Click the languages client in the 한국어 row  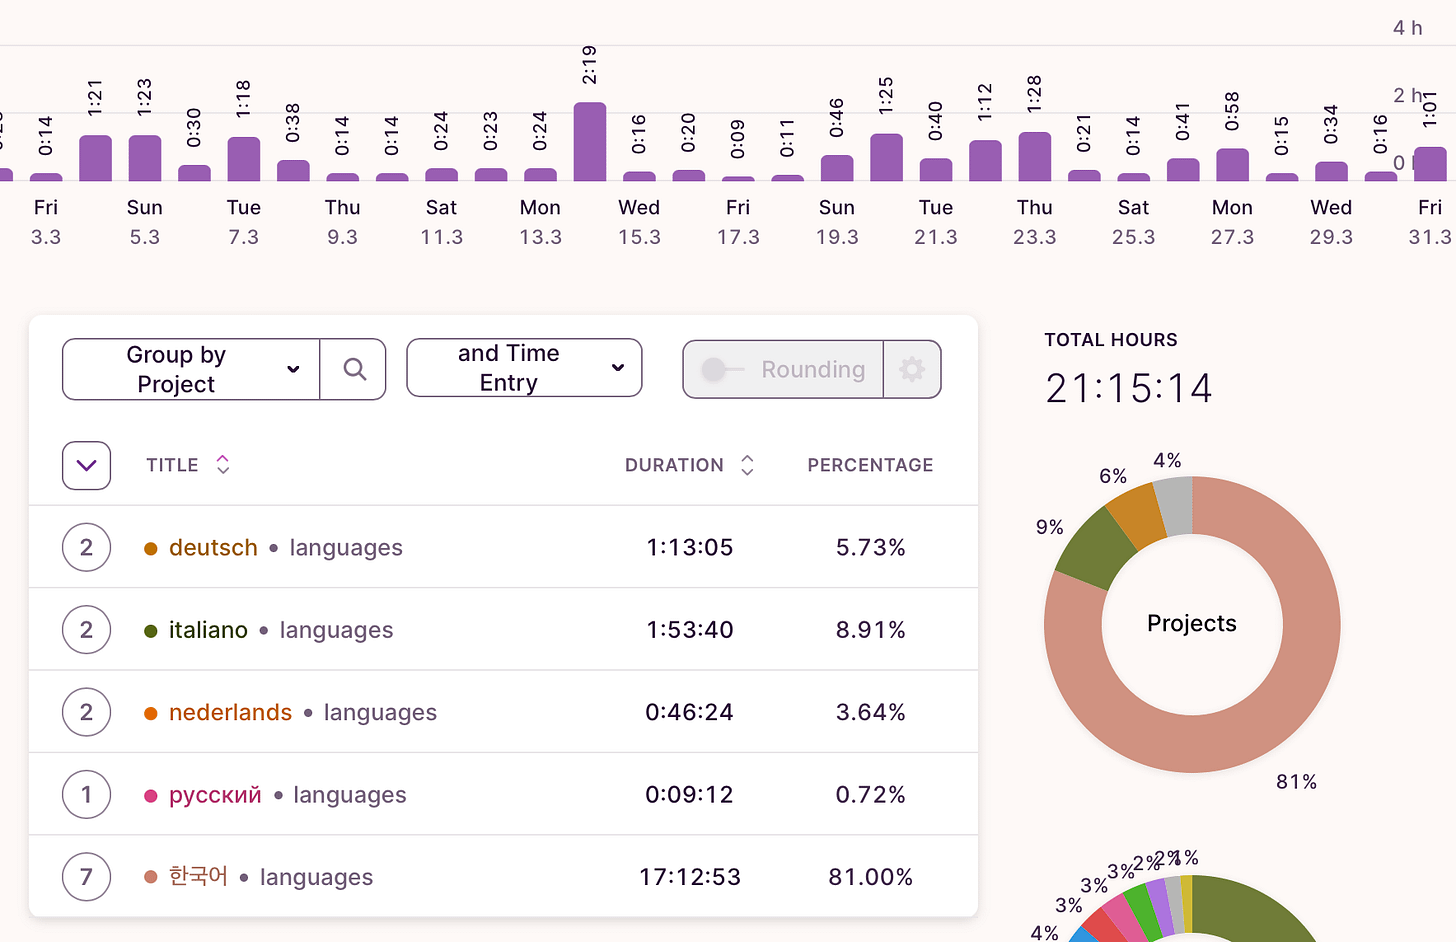(x=316, y=877)
